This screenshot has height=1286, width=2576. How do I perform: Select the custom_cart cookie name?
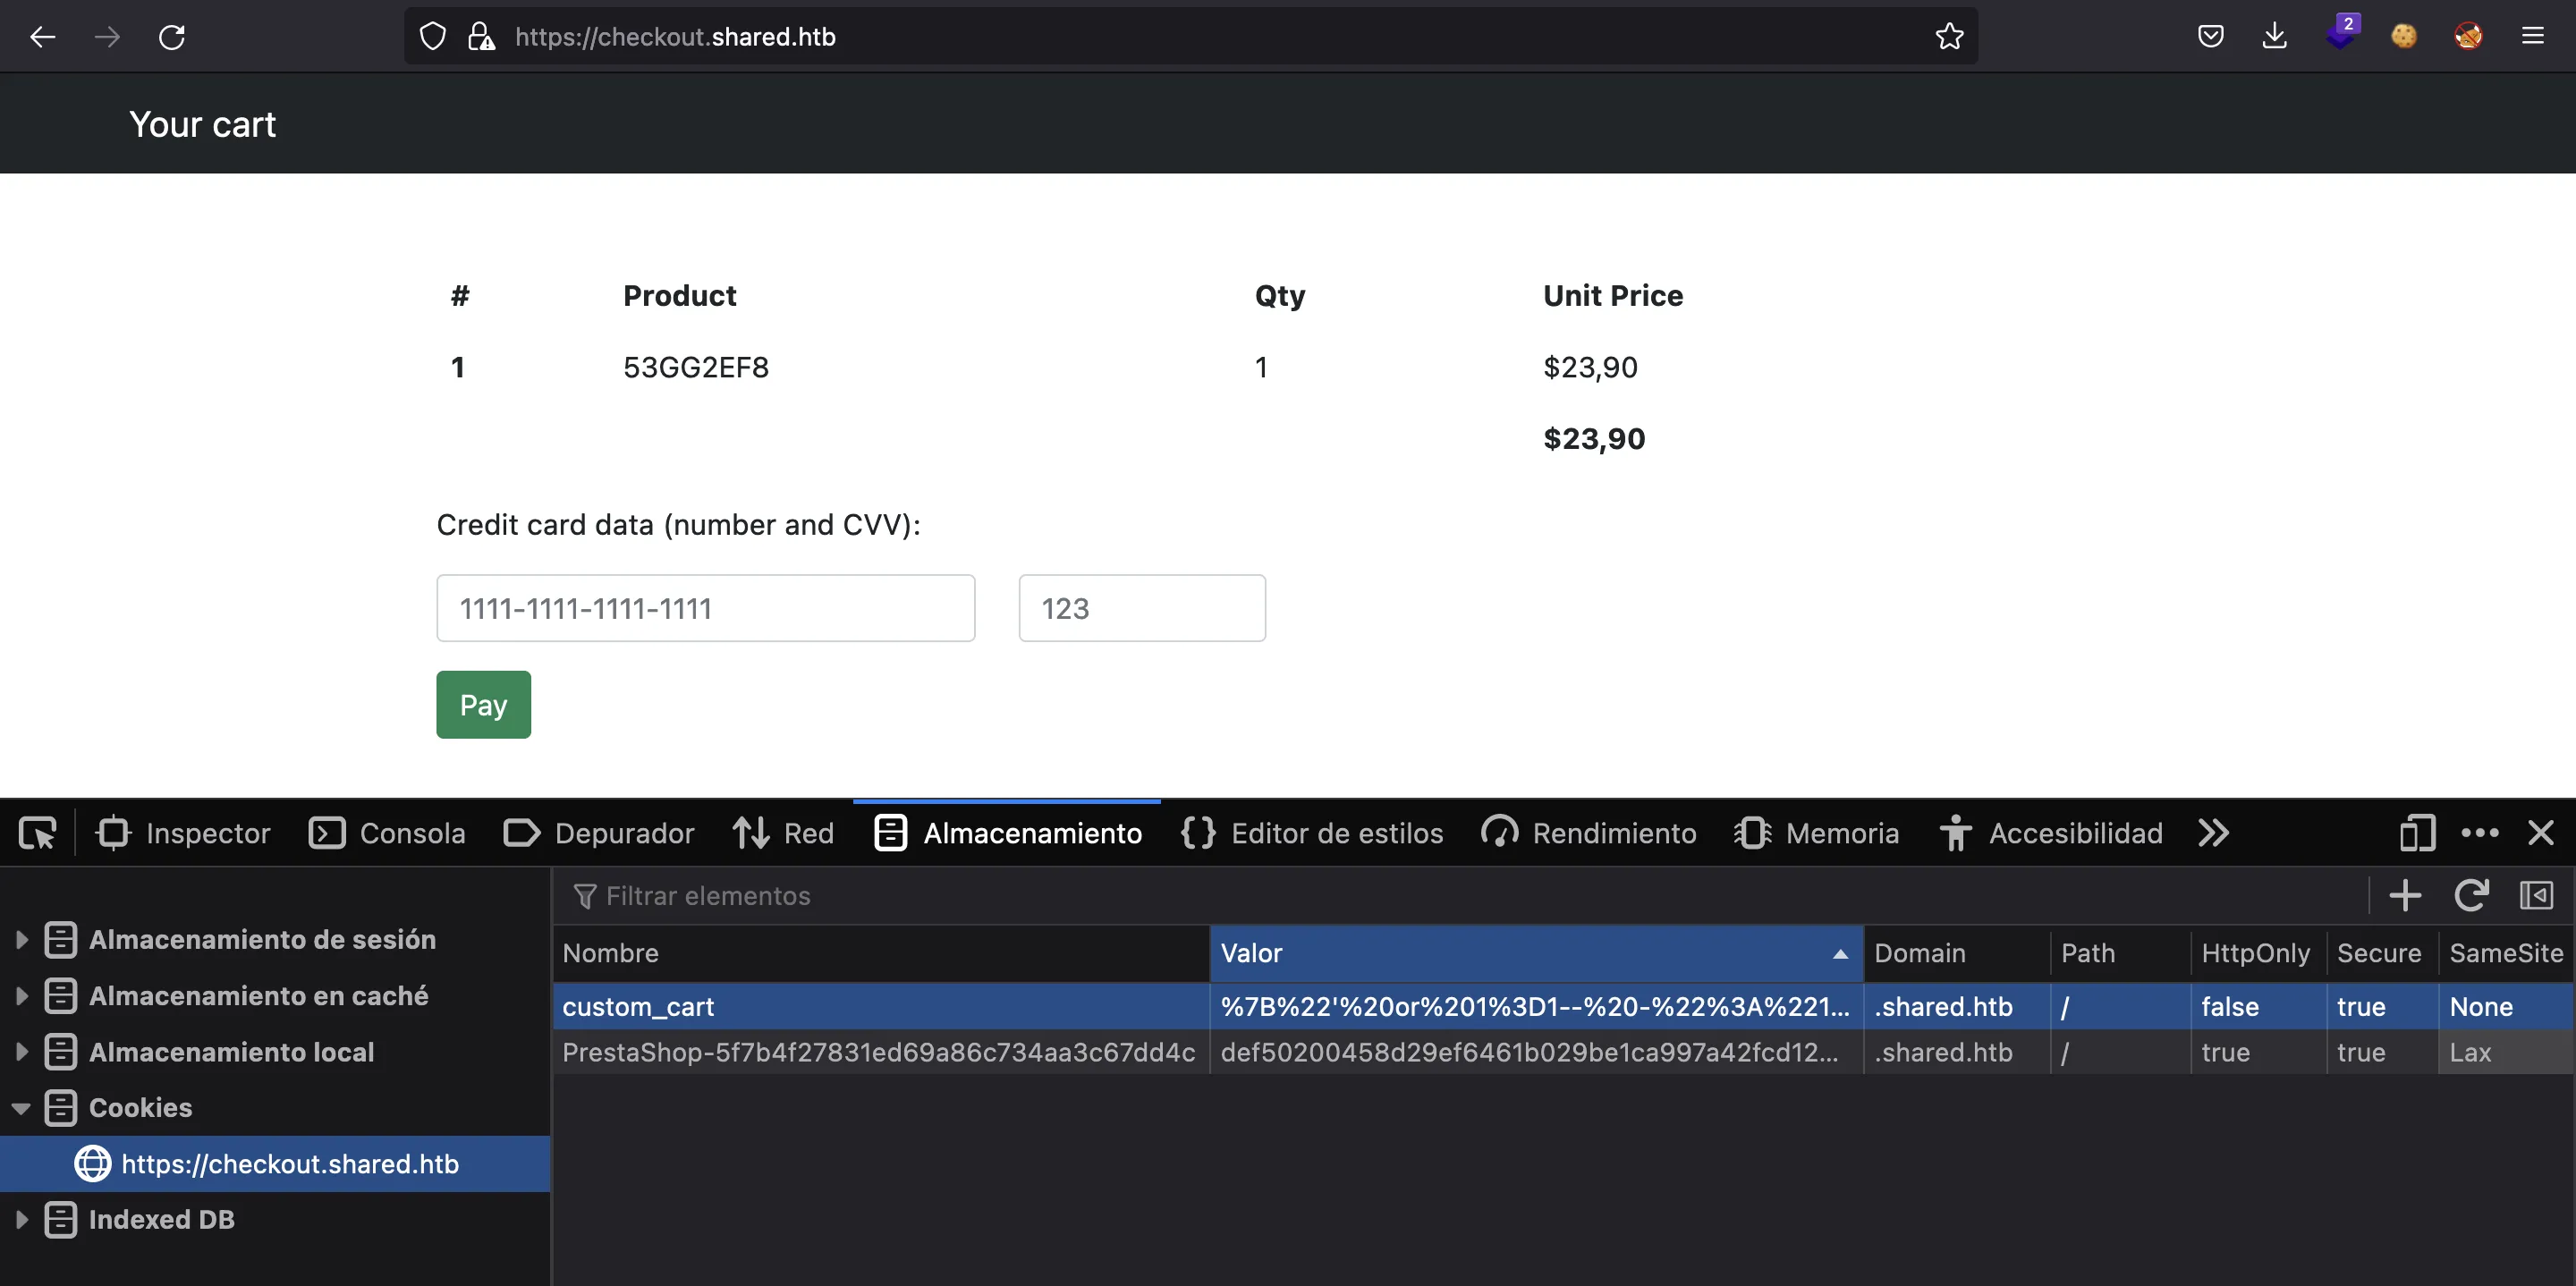coord(881,1006)
